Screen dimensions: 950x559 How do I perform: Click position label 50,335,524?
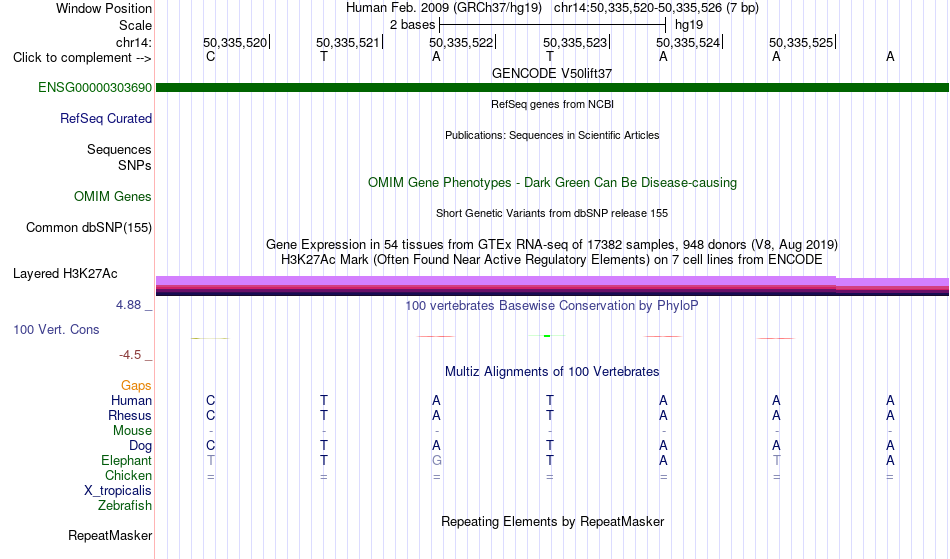688,43
